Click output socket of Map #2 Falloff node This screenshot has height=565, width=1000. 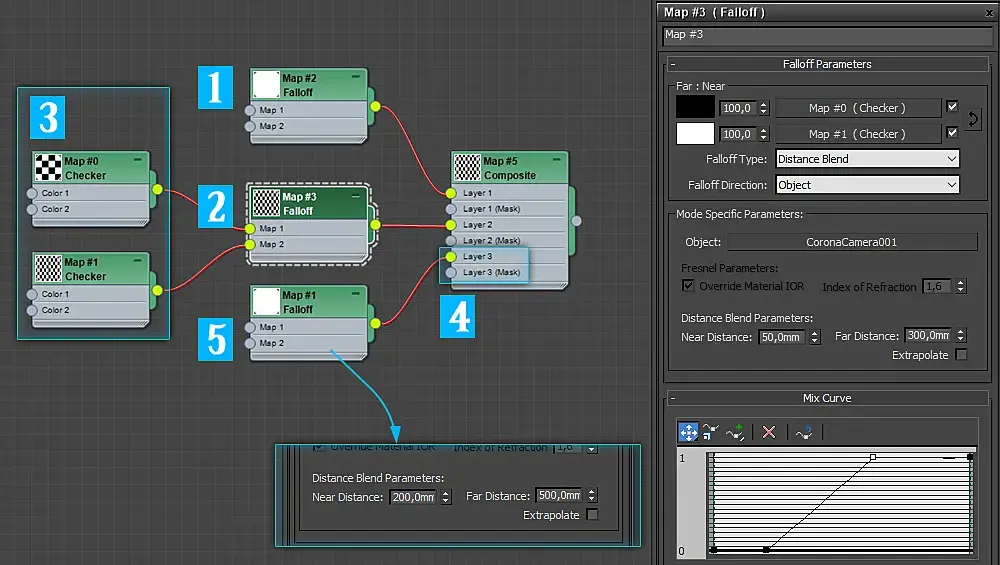[x=375, y=106]
